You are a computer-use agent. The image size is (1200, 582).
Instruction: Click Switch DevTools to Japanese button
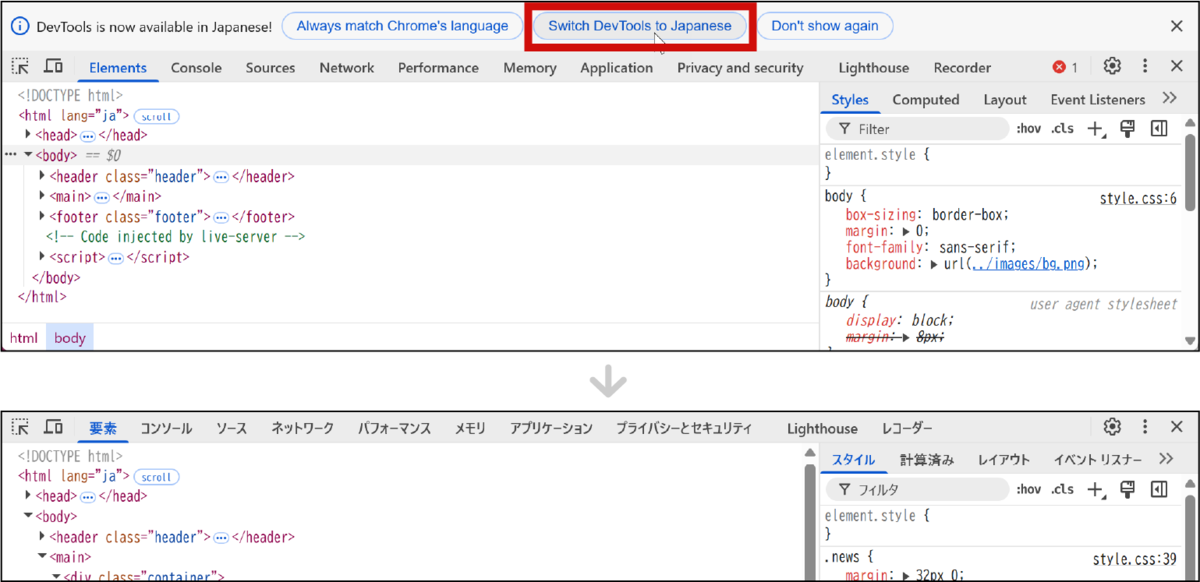[640, 26]
